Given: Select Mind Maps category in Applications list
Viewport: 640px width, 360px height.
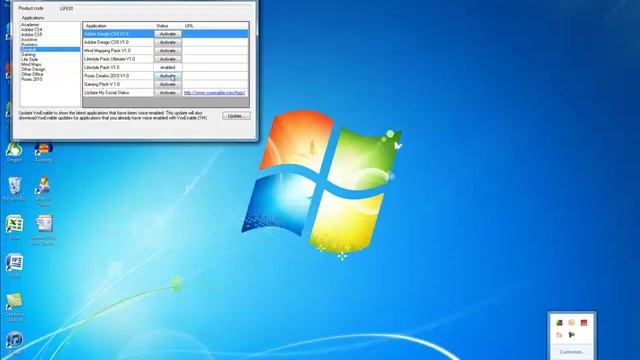Looking at the screenshot, I should pyautogui.click(x=31, y=64).
